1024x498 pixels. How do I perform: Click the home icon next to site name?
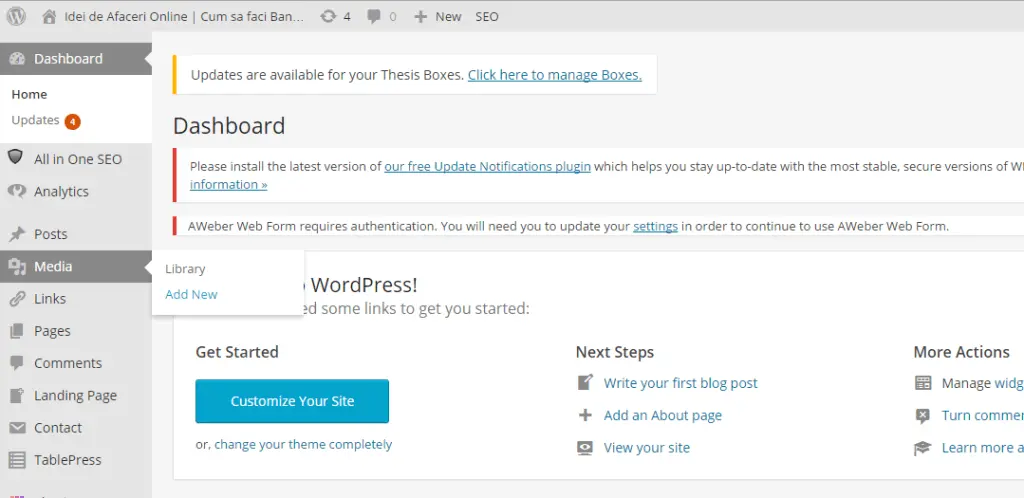(49, 17)
